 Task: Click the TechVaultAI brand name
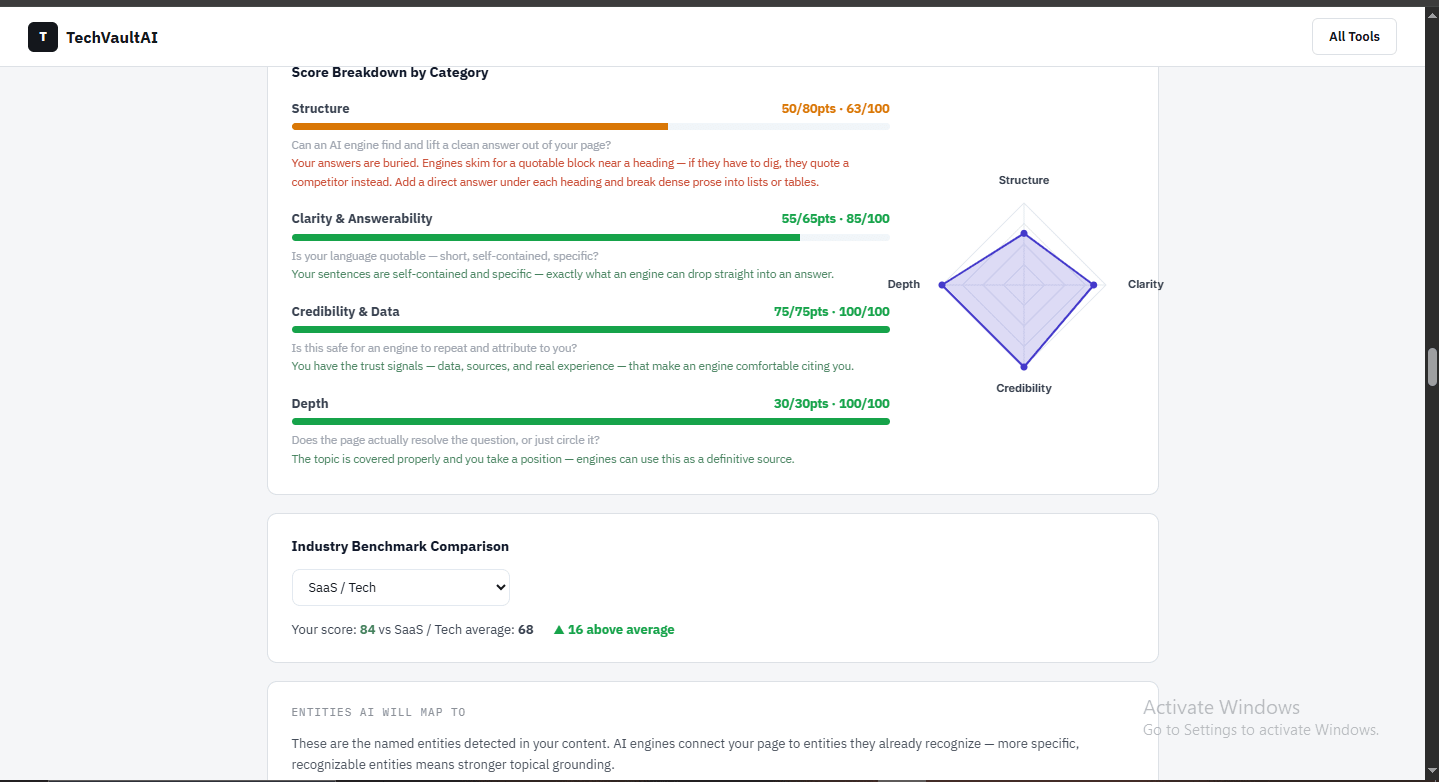112,37
